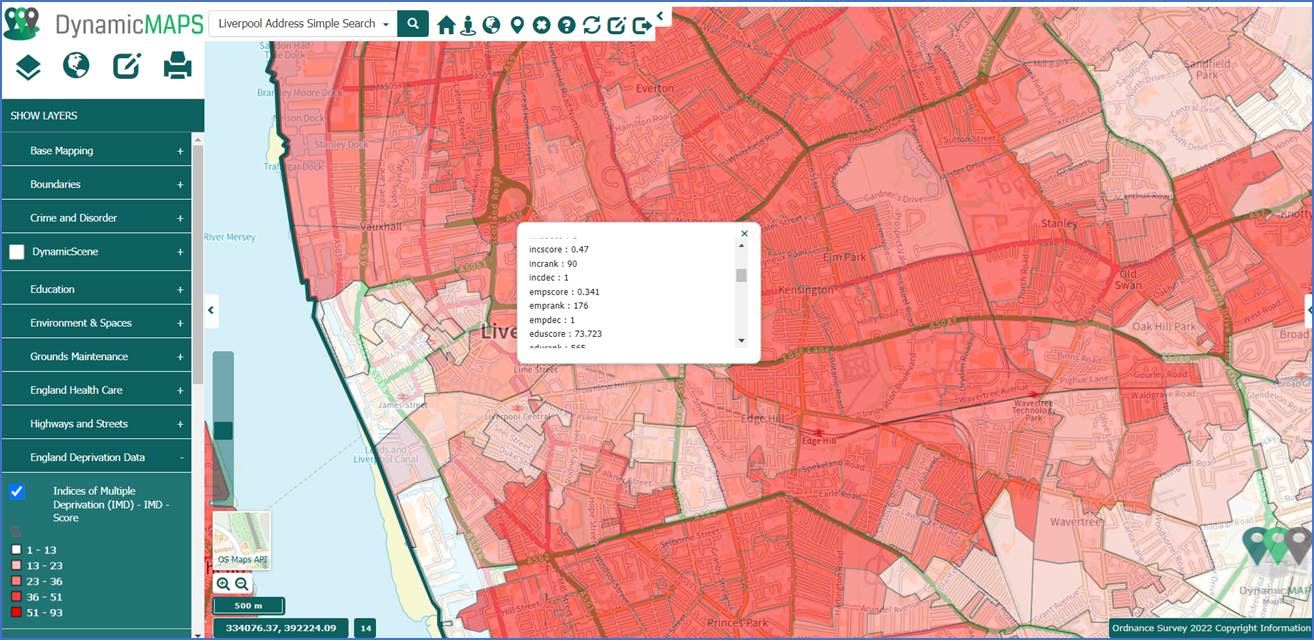Untick Indices of Multiple Deprivation layer checkbox

coord(16,491)
